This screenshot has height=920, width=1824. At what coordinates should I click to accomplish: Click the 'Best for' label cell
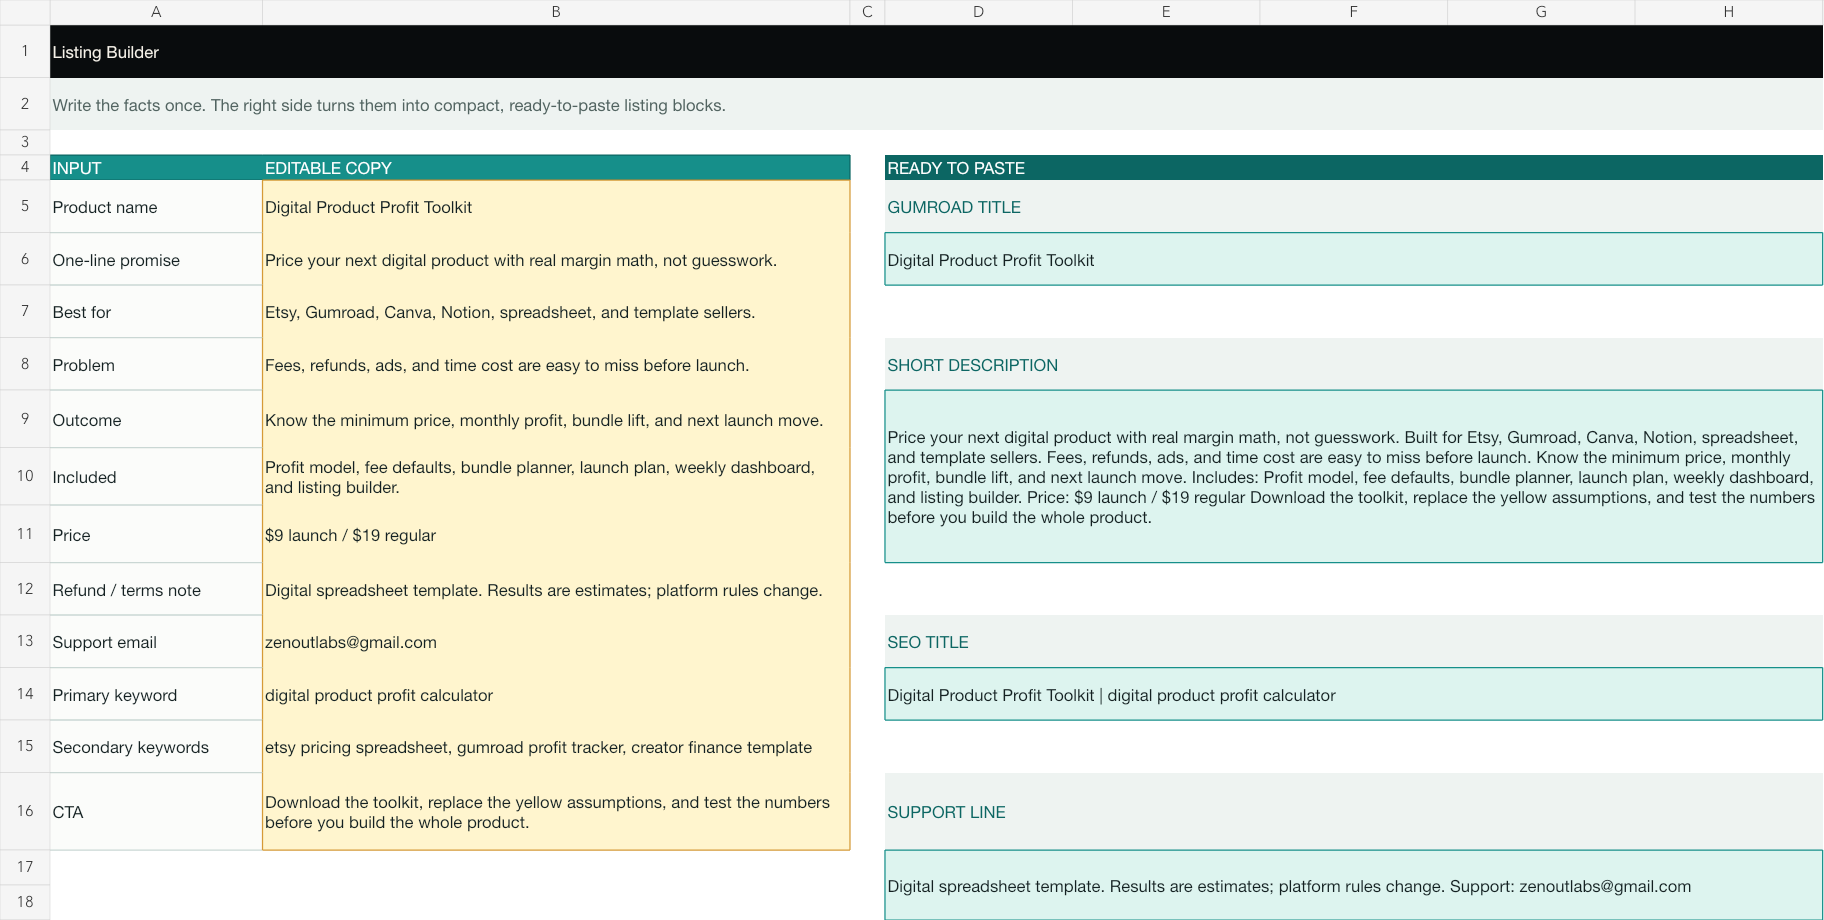coord(156,312)
